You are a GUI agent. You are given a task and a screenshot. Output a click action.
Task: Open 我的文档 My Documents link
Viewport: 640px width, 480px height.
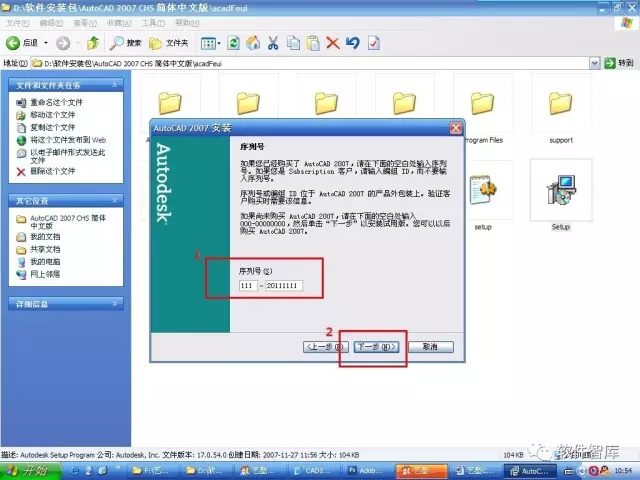[x=45, y=237]
